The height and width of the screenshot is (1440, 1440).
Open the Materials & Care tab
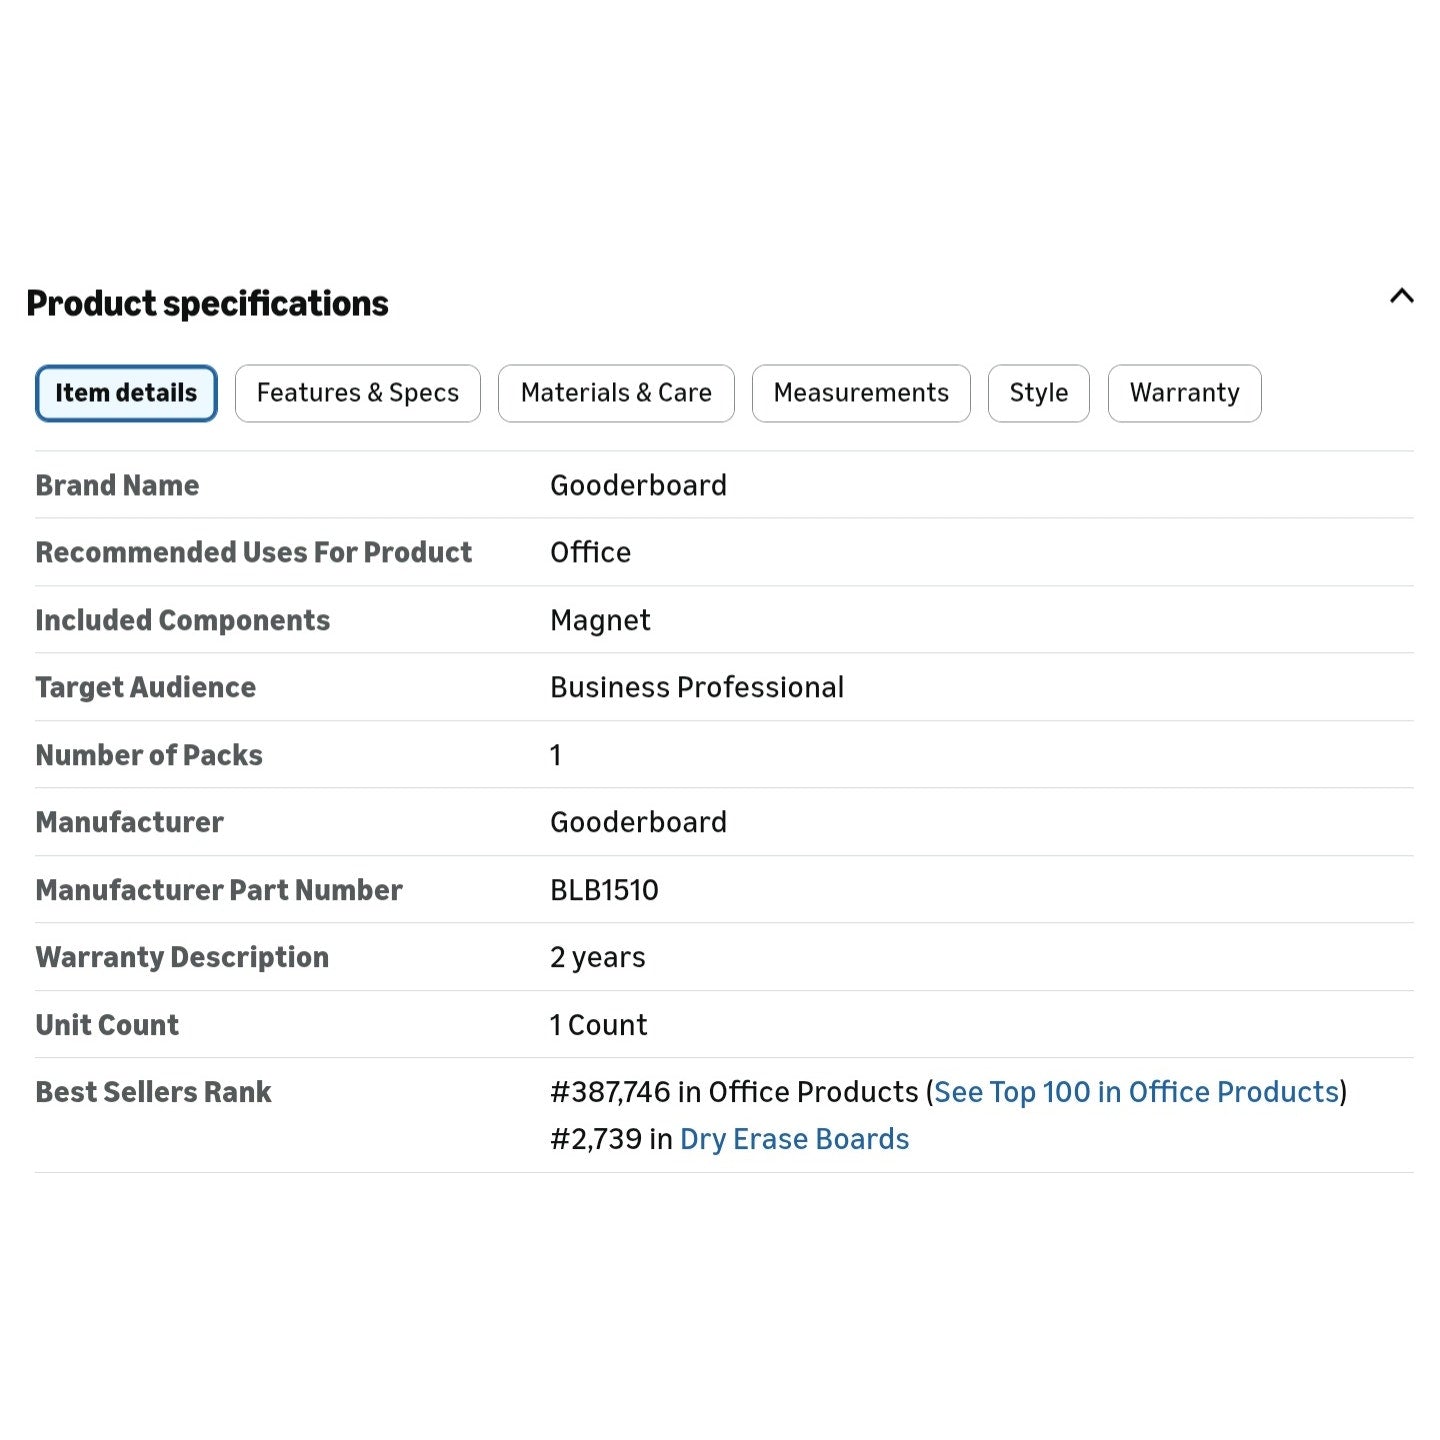616,393
